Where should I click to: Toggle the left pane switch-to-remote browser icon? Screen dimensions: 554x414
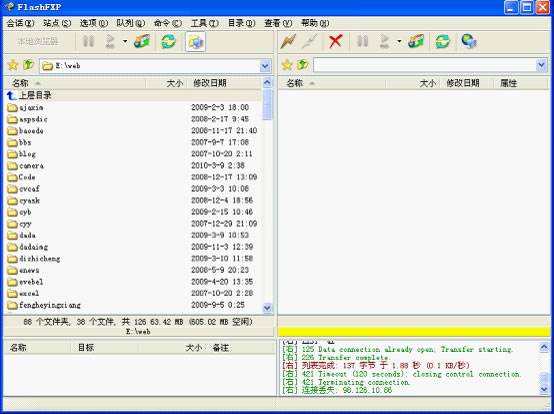point(195,42)
